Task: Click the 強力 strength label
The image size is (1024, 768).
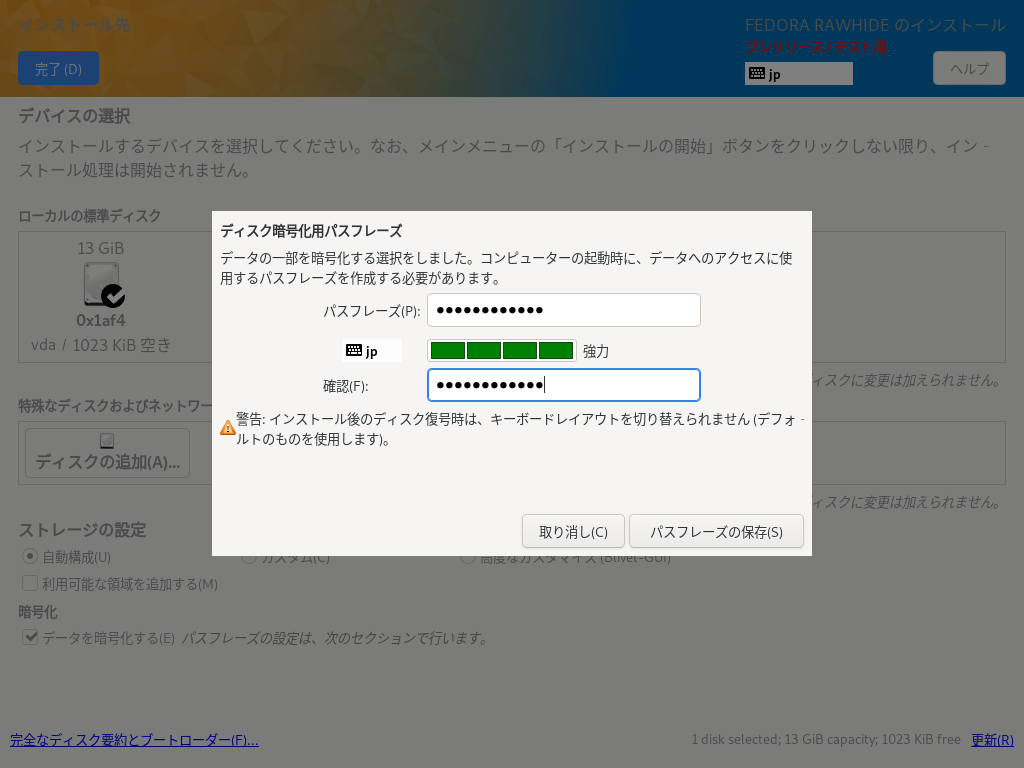Action: click(x=596, y=351)
